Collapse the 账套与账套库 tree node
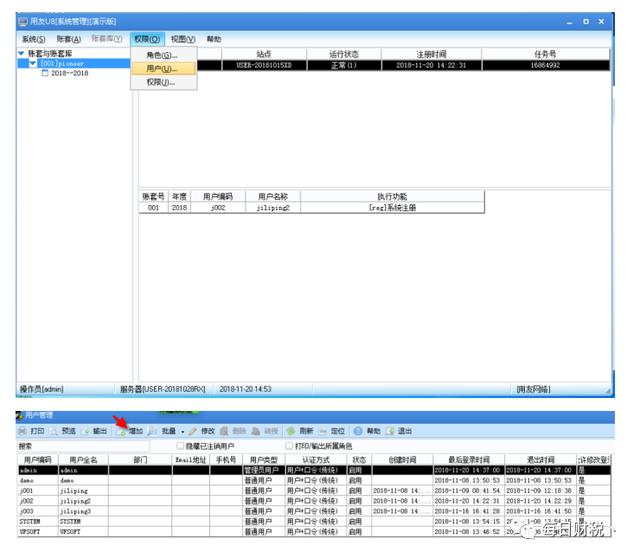The height and width of the screenshot is (558, 640). pos(21,52)
